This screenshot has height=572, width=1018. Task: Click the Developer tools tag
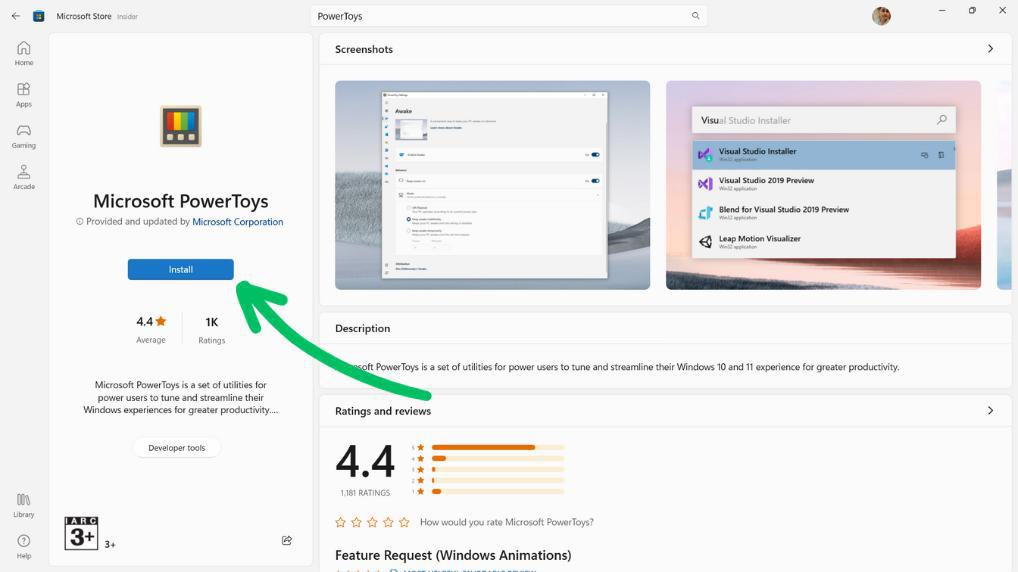tap(177, 448)
